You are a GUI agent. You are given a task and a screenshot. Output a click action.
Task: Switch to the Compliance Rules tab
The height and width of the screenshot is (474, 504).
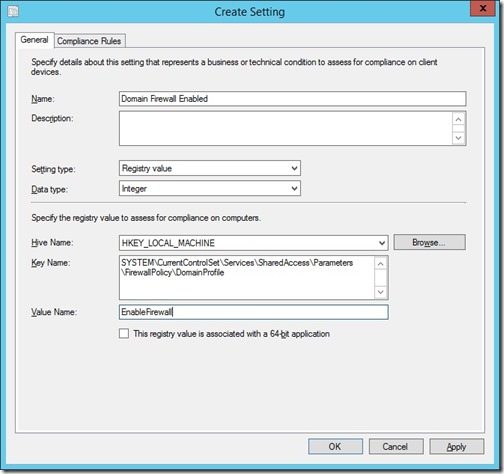coord(89,41)
